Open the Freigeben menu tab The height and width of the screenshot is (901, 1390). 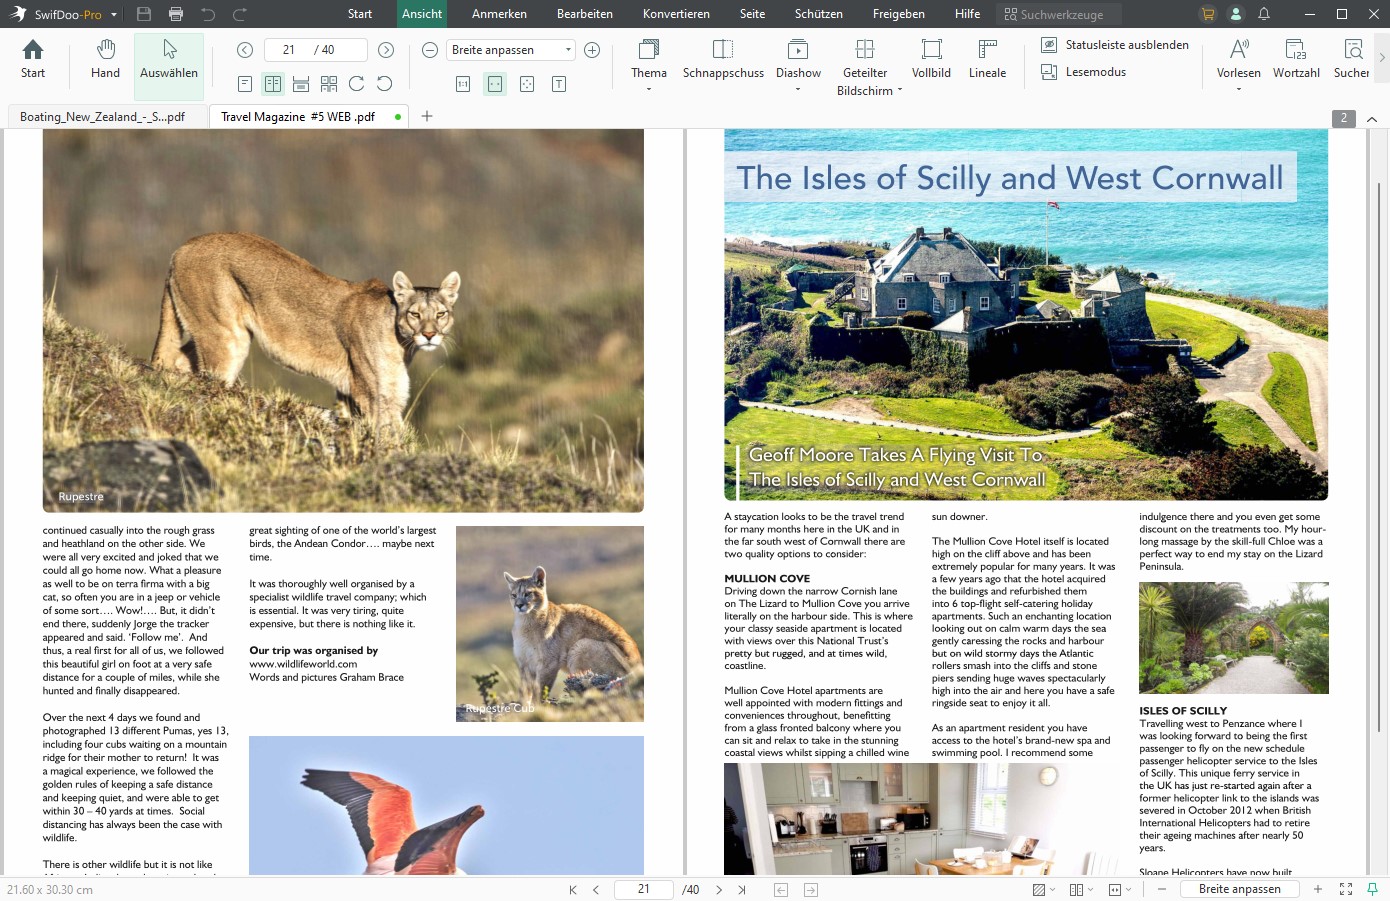click(x=899, y=14)
